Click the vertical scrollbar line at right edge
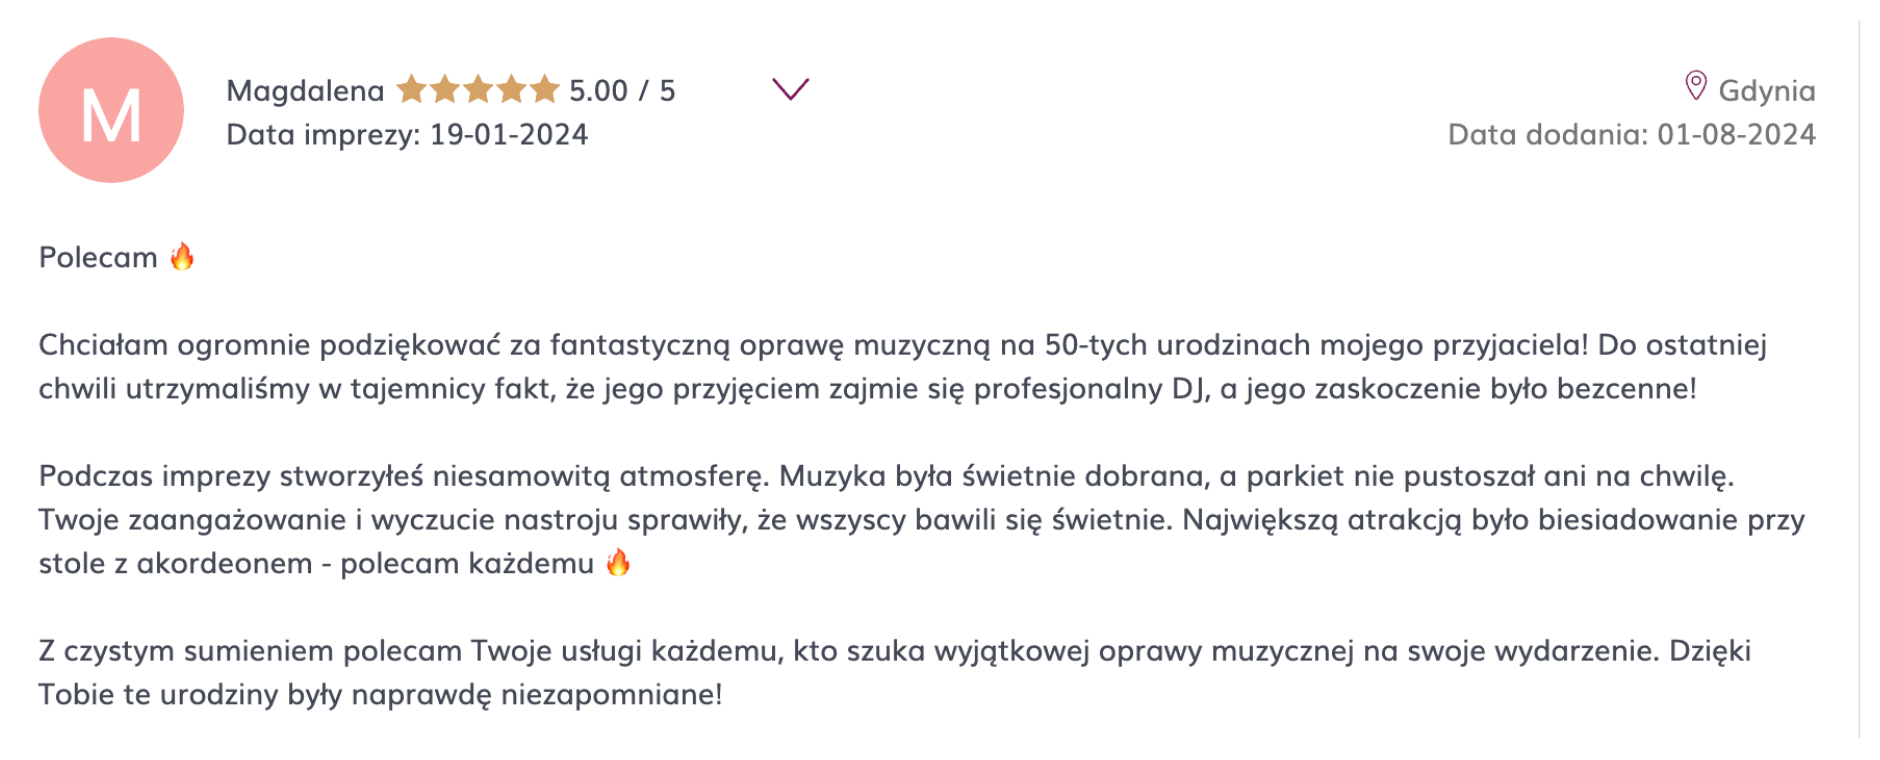1880x760 pixels. [1859, 380]
